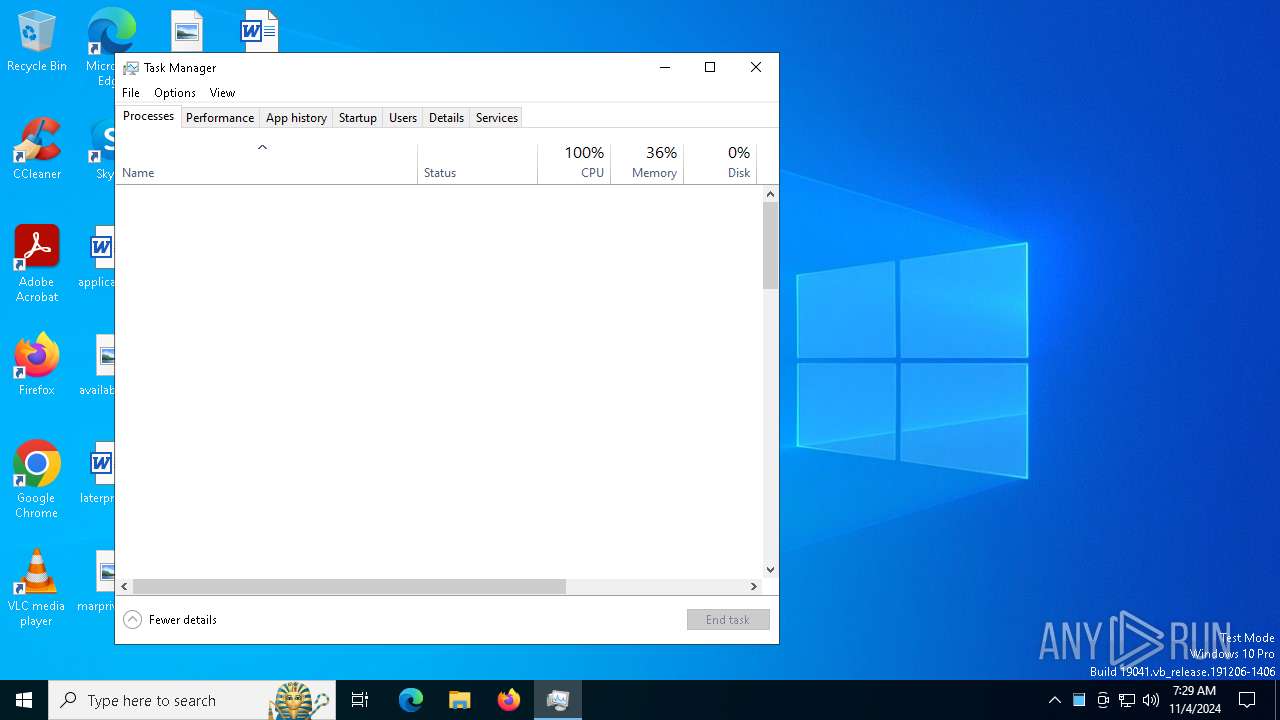Switch to the Services tab
The width and height of the screenshot is (1280, 720).
coord(497,118)
